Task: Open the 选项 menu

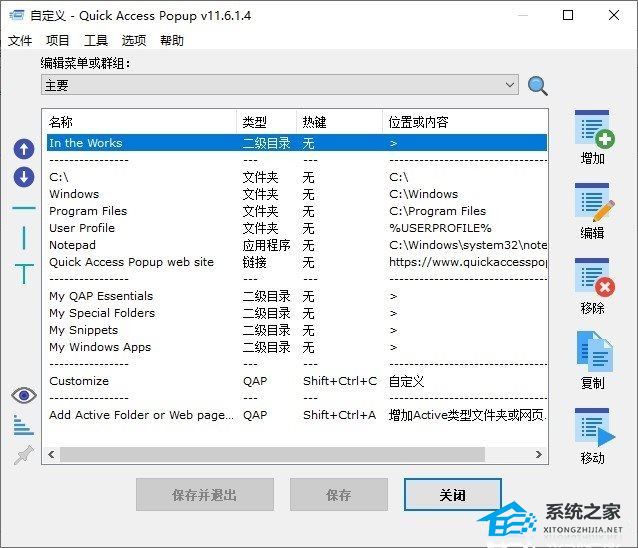Action: click(134, 41)
